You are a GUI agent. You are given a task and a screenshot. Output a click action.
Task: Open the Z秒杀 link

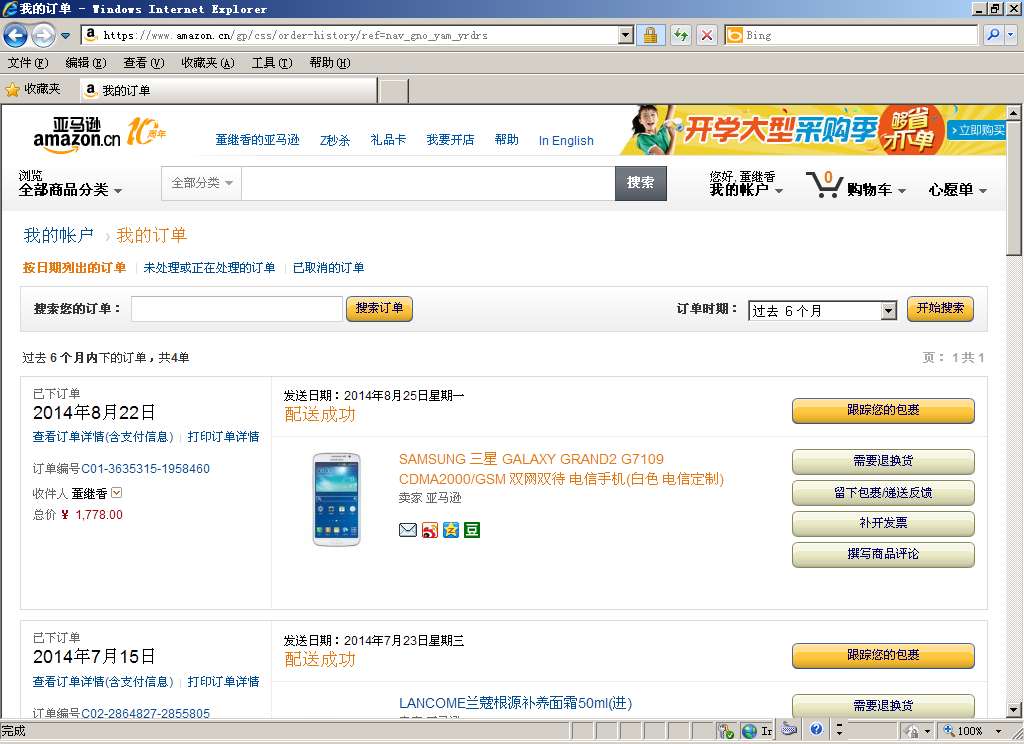335,140
